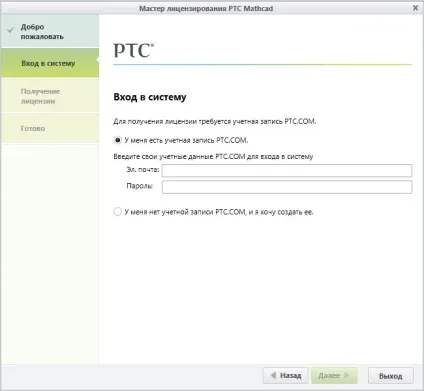Close the PTC Mathcad licensing wizard window
The width and height of the screenshot is (424, 391).
415,8
